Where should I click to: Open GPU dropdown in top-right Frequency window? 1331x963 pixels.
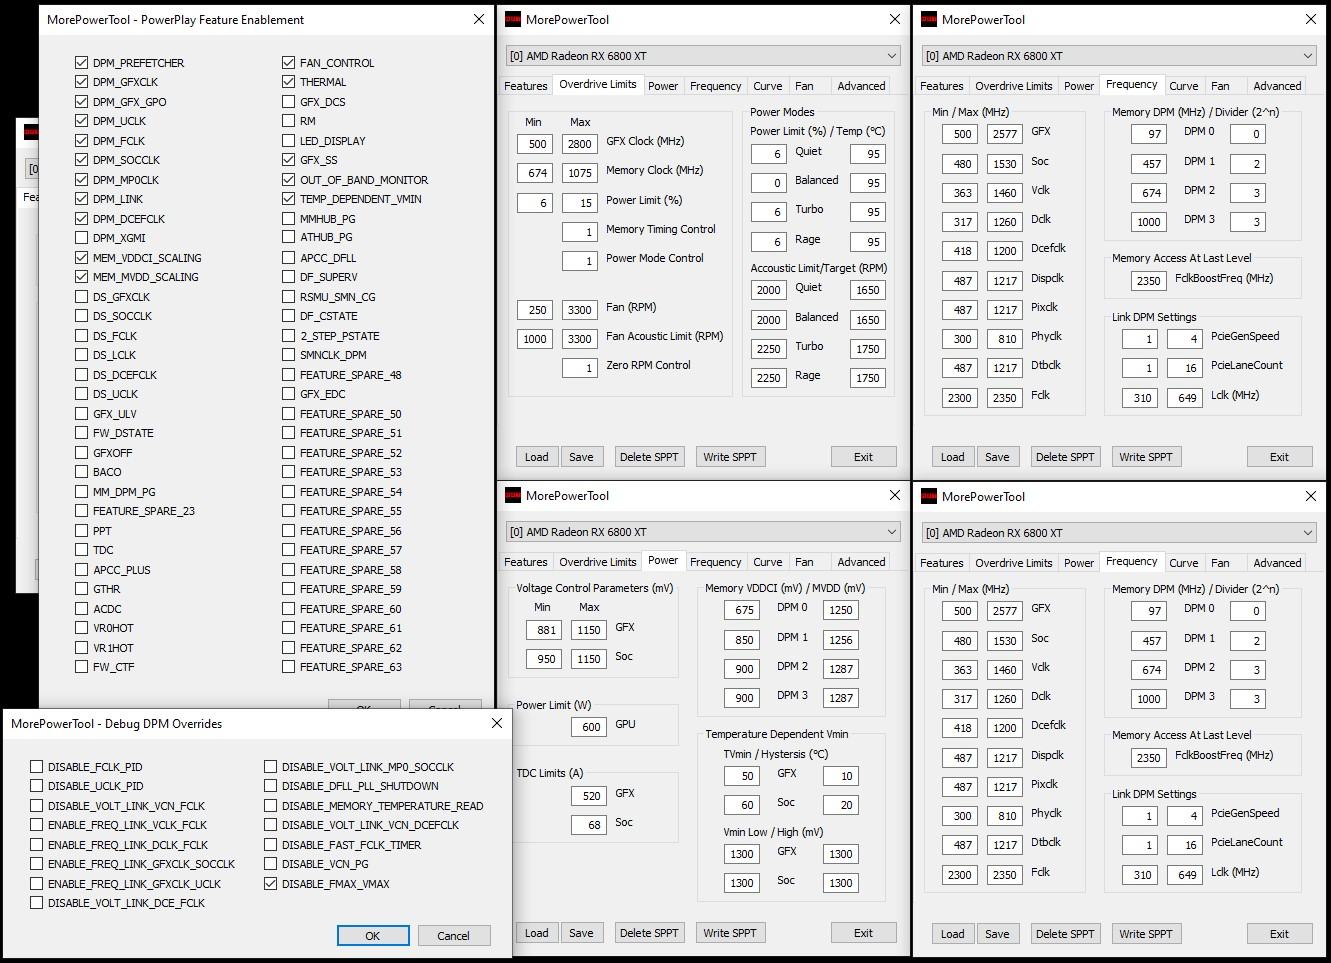(x=1119, y=56)
